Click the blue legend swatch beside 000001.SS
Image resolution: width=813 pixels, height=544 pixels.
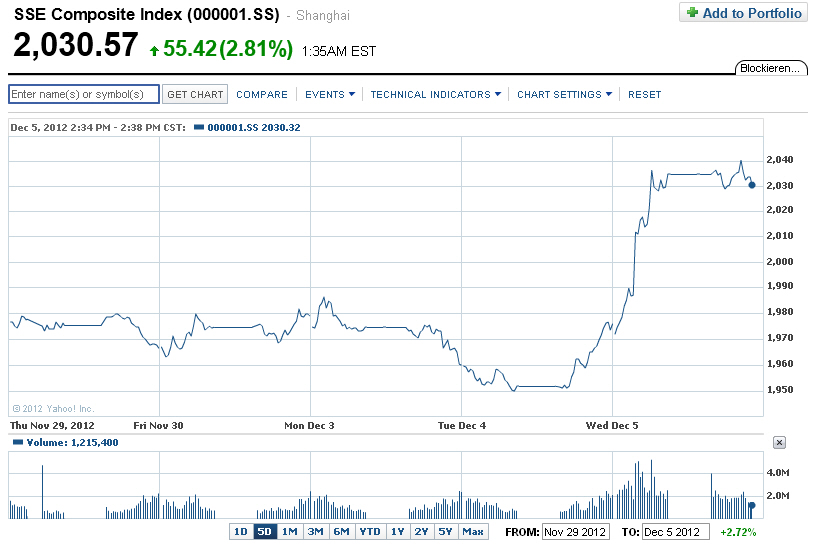[199, 127]
